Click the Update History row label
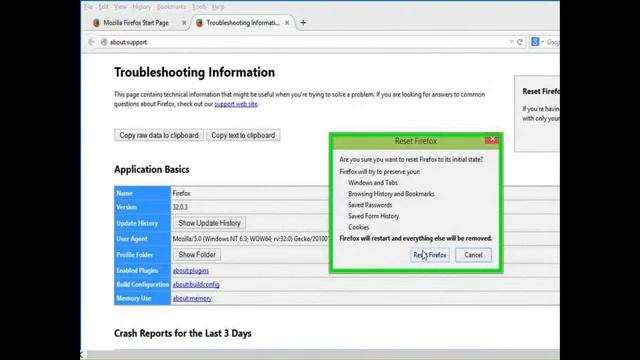The width and height of the screenshot is (640, 360). (x=137, y=223)
